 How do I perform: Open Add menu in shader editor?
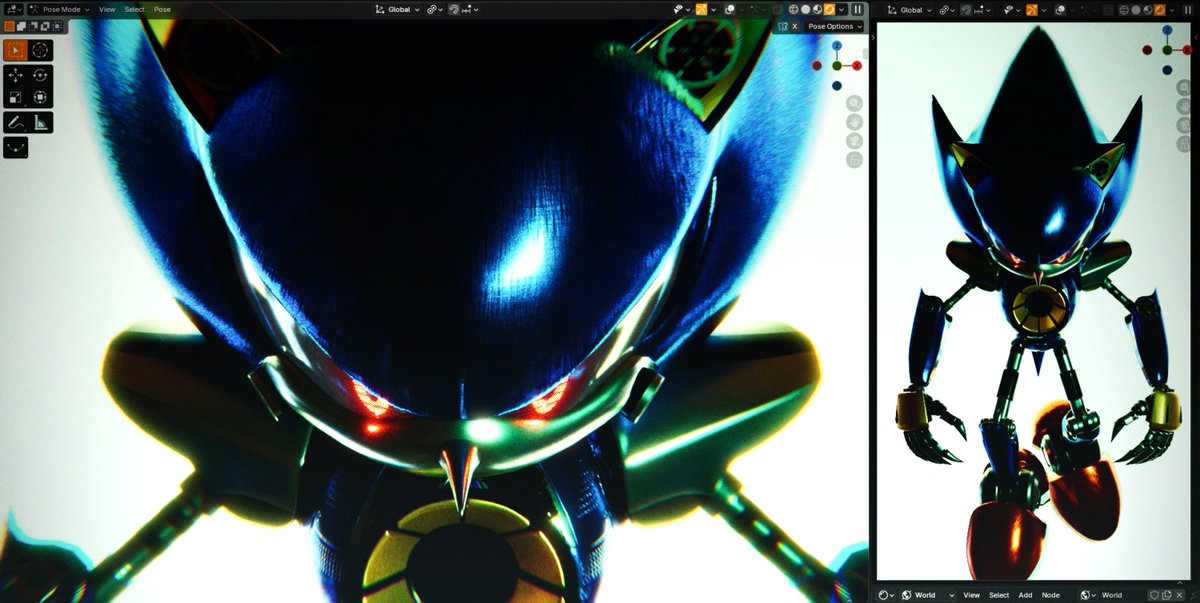pyautogui.click(x=1025, y=595)
